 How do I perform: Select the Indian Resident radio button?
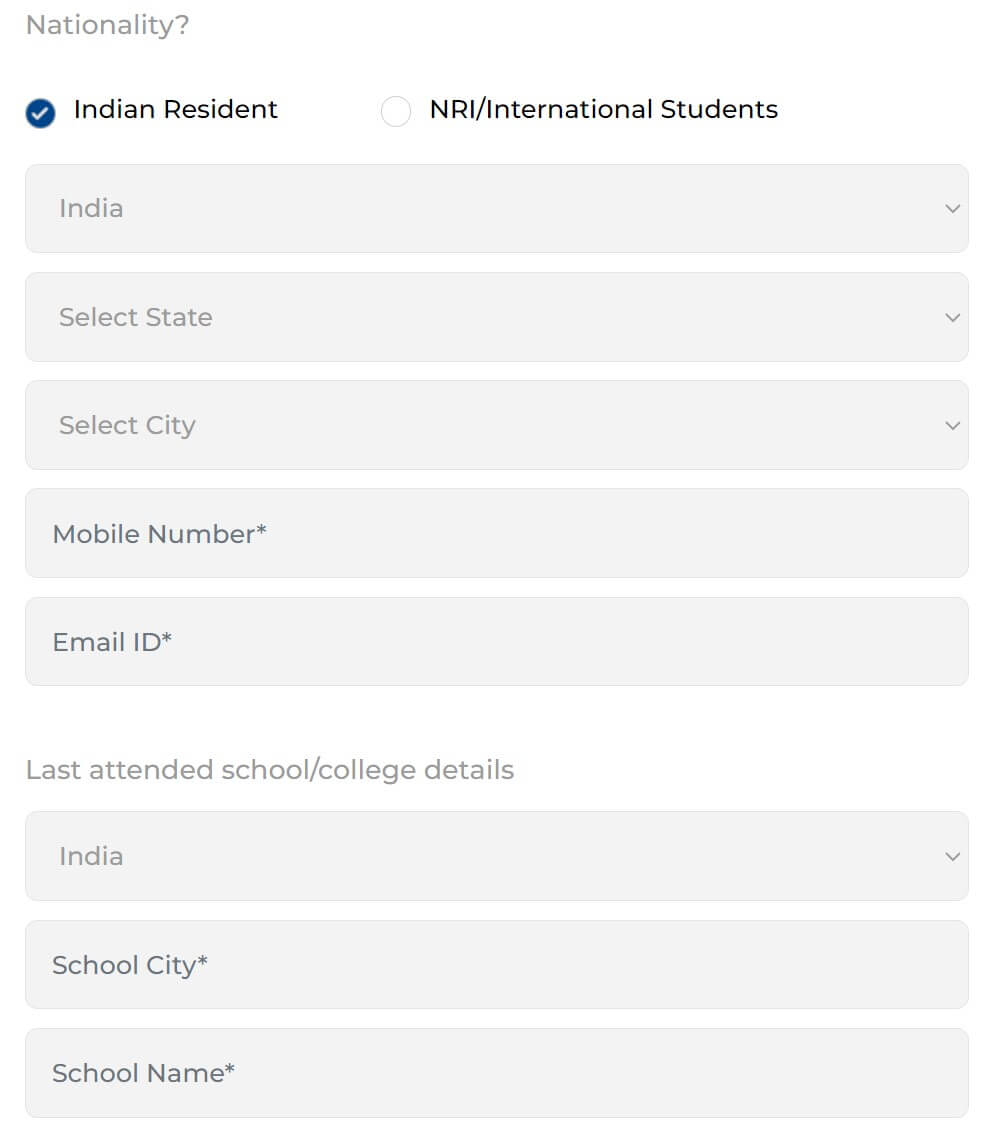(x=41, y=113)
